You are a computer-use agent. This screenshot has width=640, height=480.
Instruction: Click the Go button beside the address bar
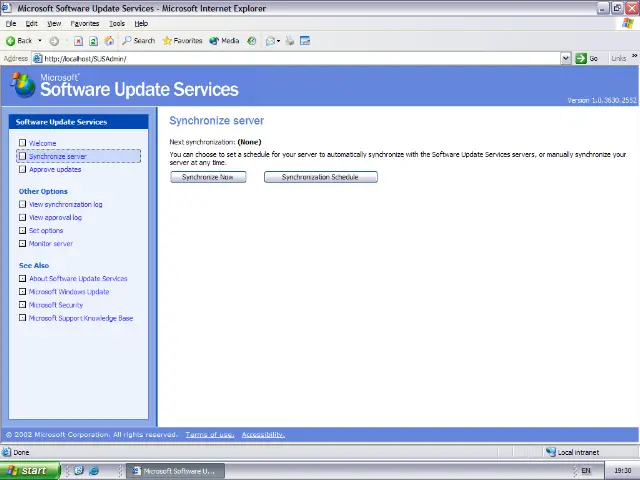[587, 58]
